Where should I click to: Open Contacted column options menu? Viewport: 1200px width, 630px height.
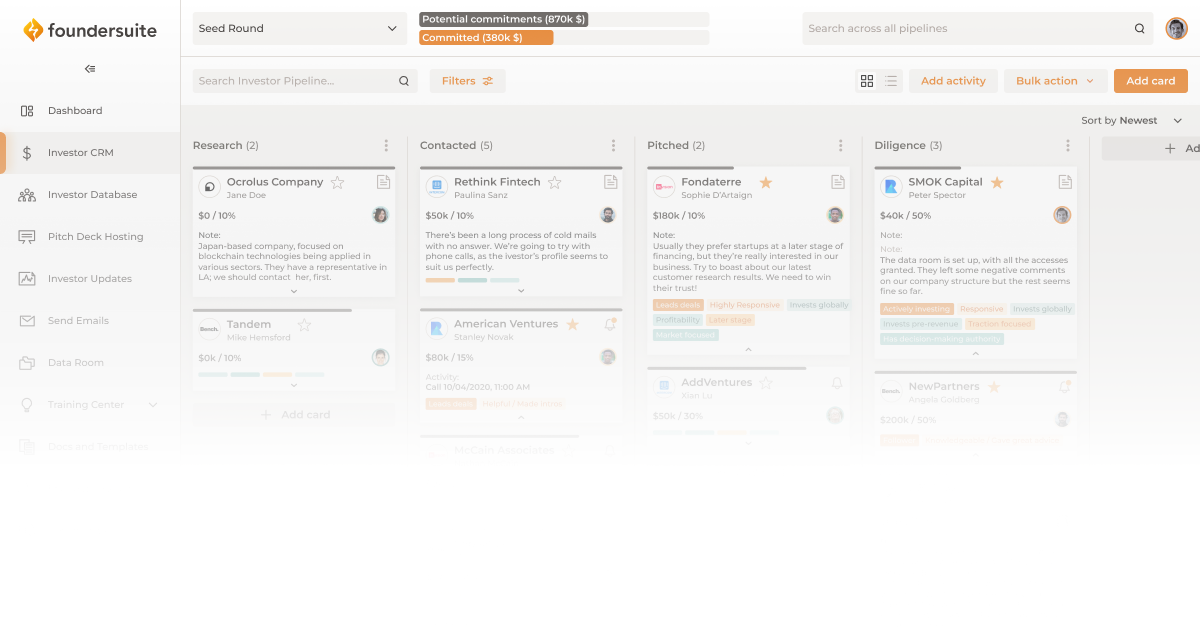point(613,146)
